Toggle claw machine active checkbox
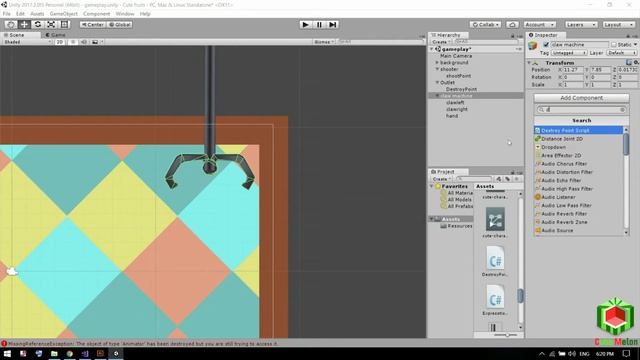This screenshot has height=360, width=640. (546, 44)
